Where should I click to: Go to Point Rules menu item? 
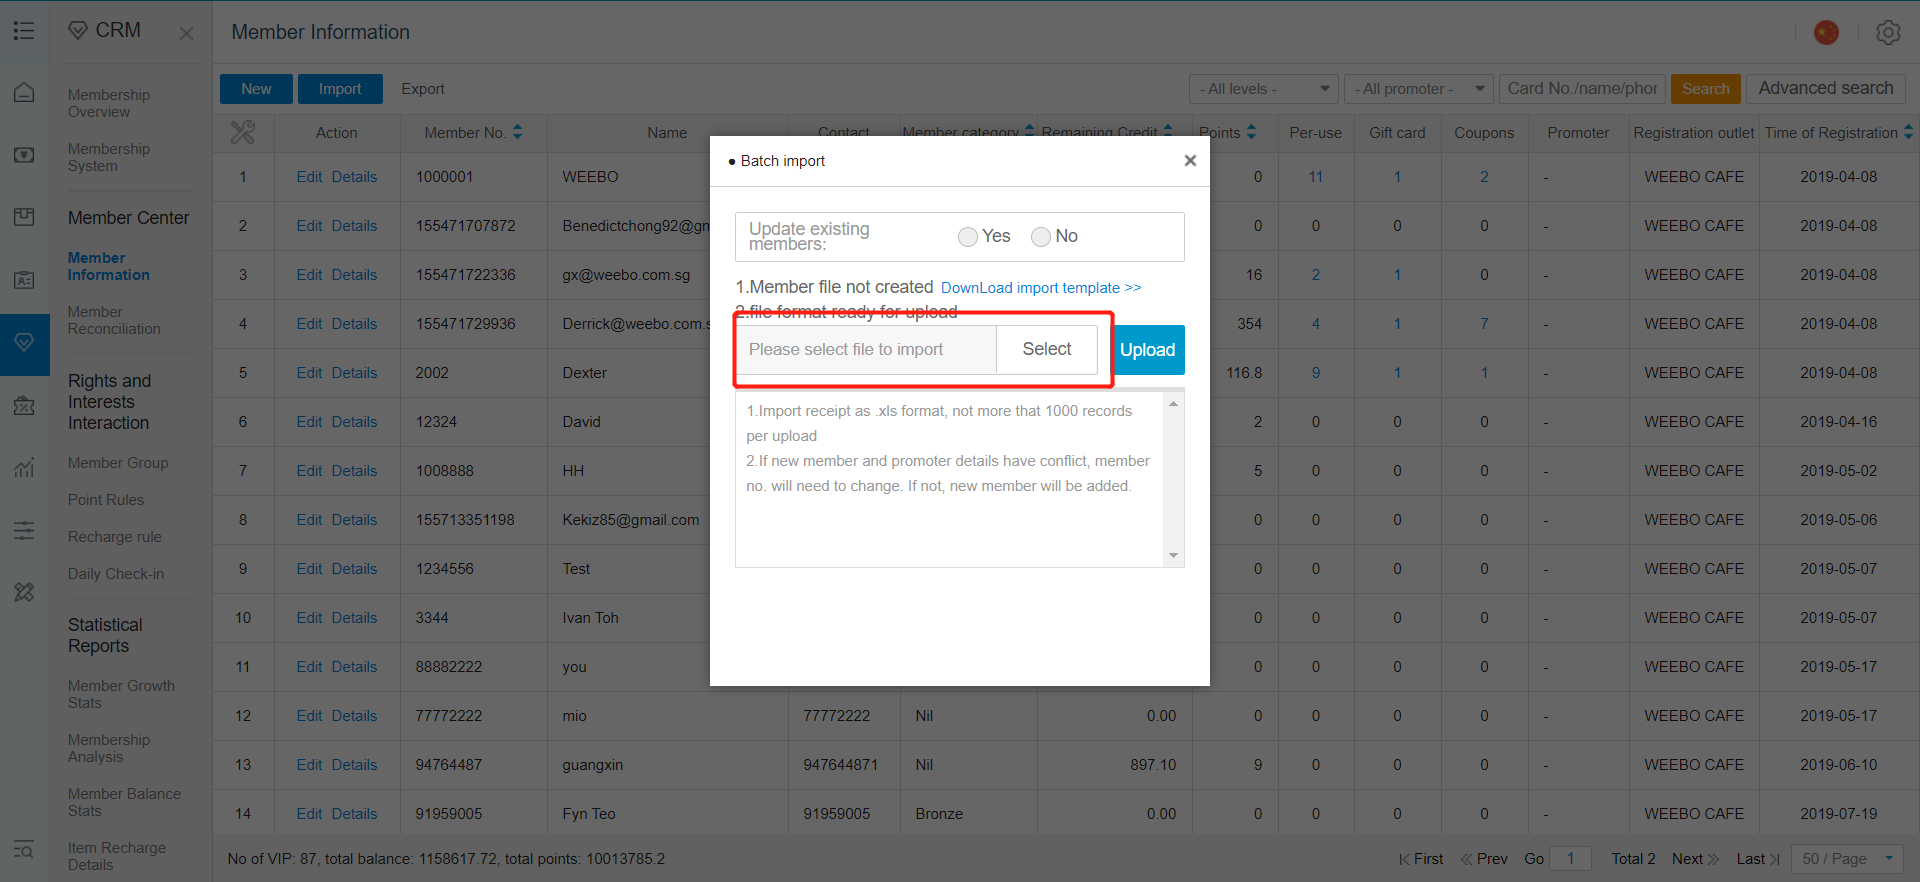click(x=106, y=500)
